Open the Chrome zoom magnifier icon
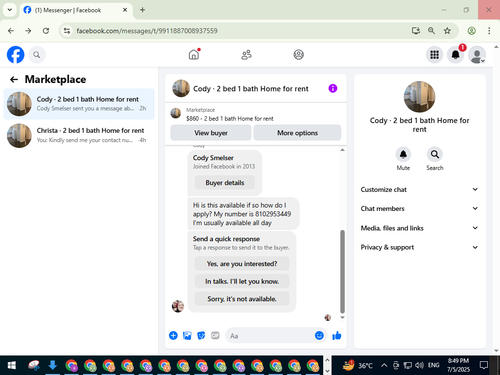This screenshot has width=500, height=375. pos(431,31)
